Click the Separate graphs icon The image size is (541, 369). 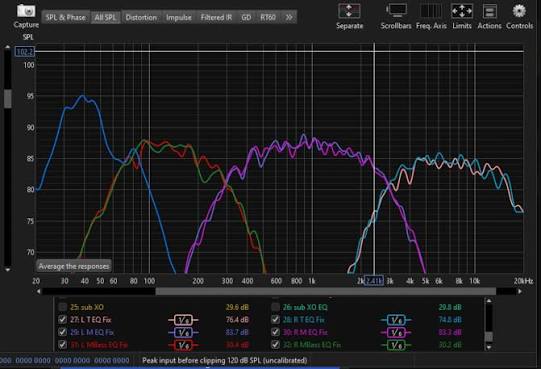point(349,11)
